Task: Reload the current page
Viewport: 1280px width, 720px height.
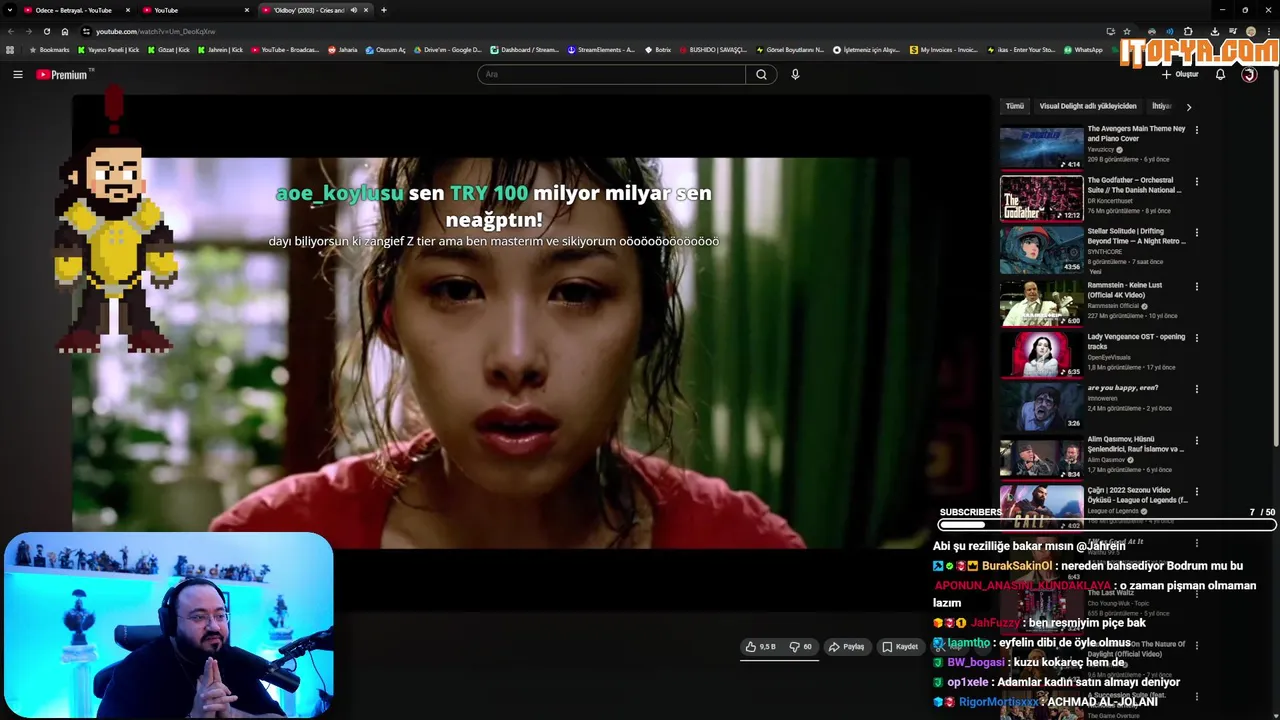Action: coord(46,31)
